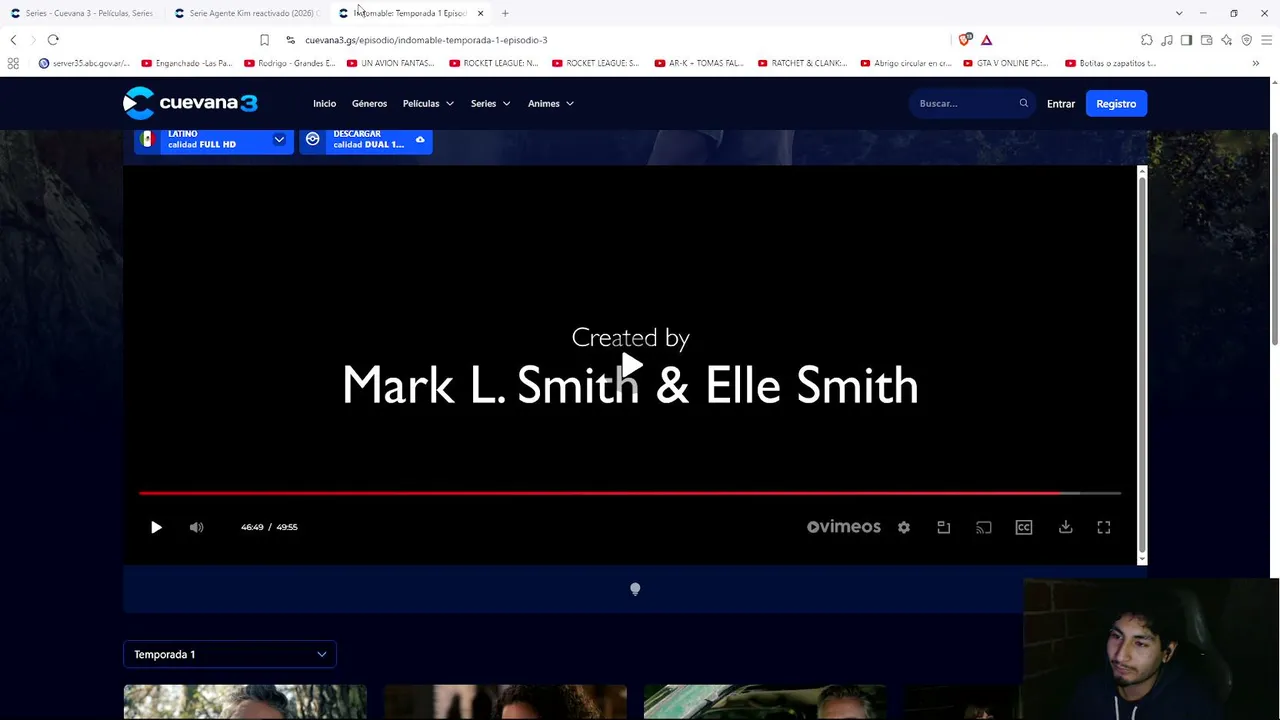Click the search magnifier icon
This screenshot has height=720, width=1280.
point(1023,103)
